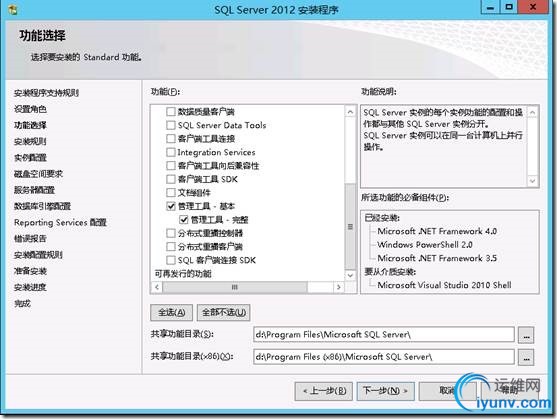
Task: Click Microsoft .NET Framework 4.0 entry
Action: 437,231
